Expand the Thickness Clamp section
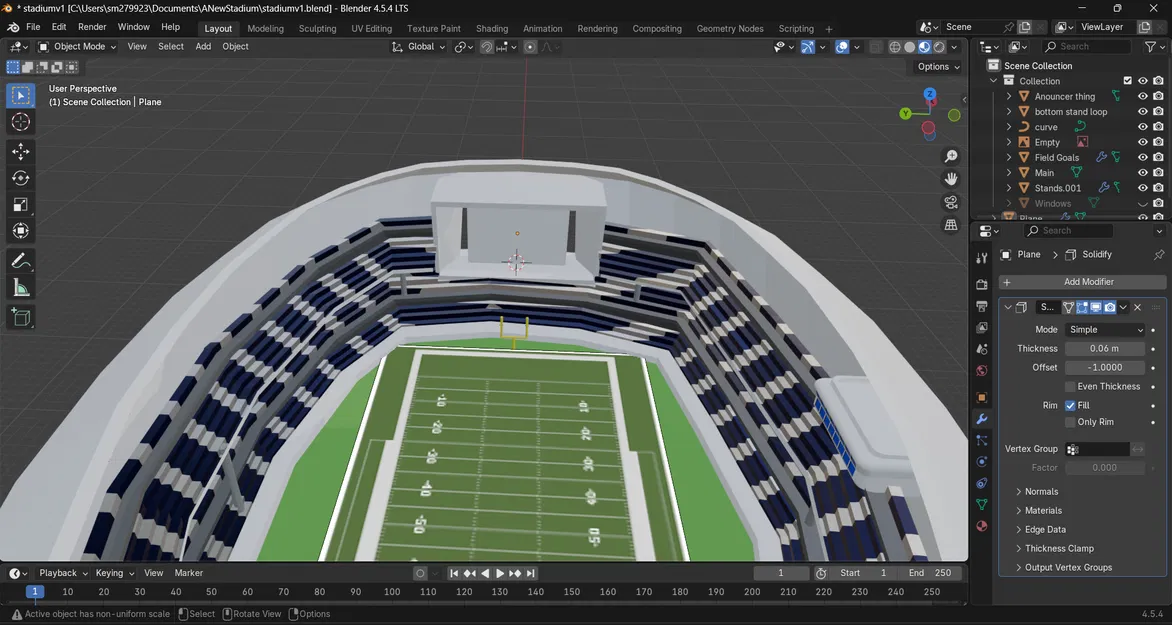1172x625 pixels. click(x=1058, y=548)
